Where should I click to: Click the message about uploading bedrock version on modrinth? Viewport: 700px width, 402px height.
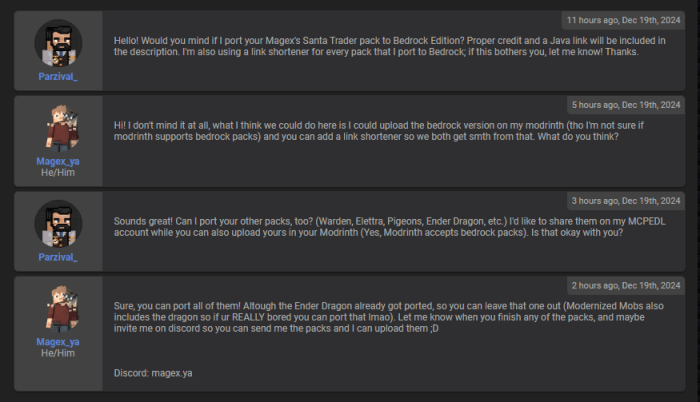(379, 131)
